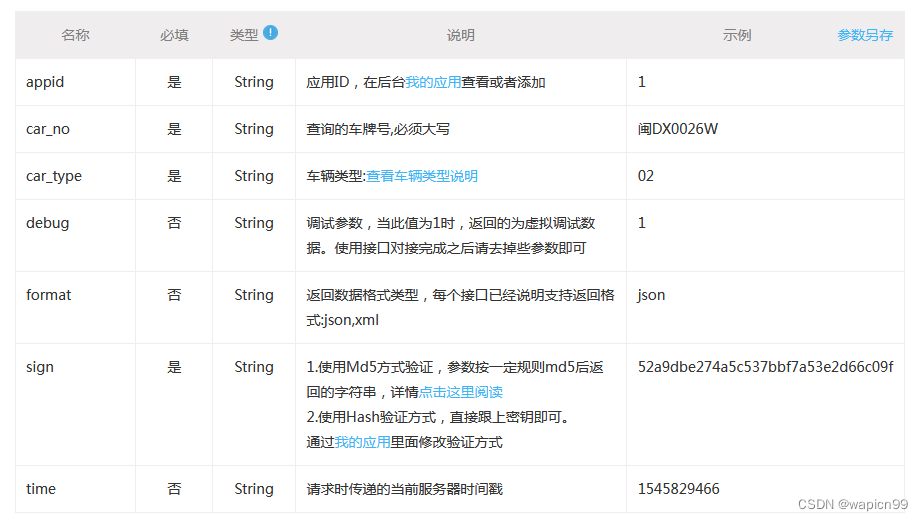Click the 类型 column header
Viewport: 923px width, 521px height.
[x=244, y=35]
